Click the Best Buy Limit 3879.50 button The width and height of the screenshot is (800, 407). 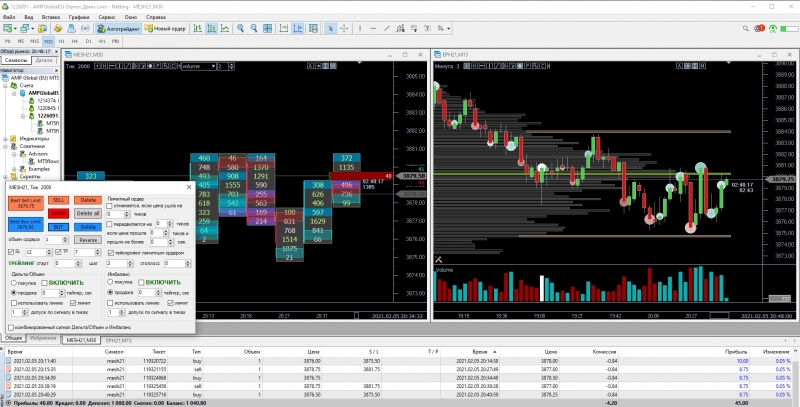coord(26,224)
